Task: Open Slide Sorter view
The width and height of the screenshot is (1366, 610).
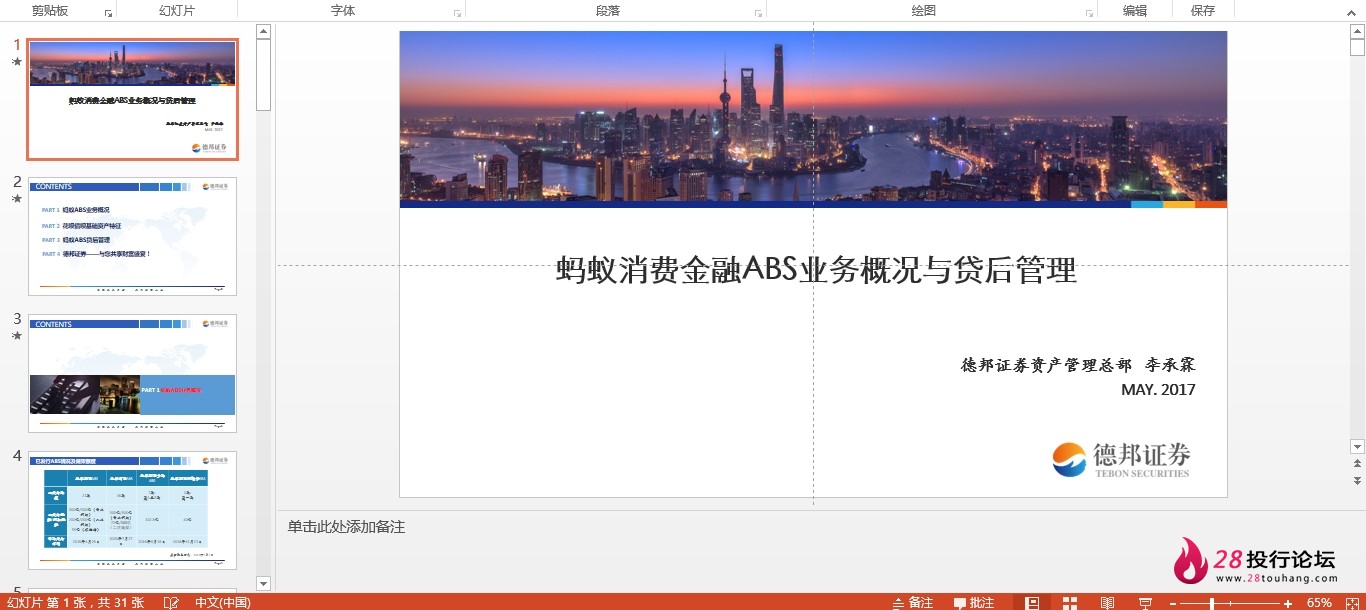Action: coord(1070,602)
